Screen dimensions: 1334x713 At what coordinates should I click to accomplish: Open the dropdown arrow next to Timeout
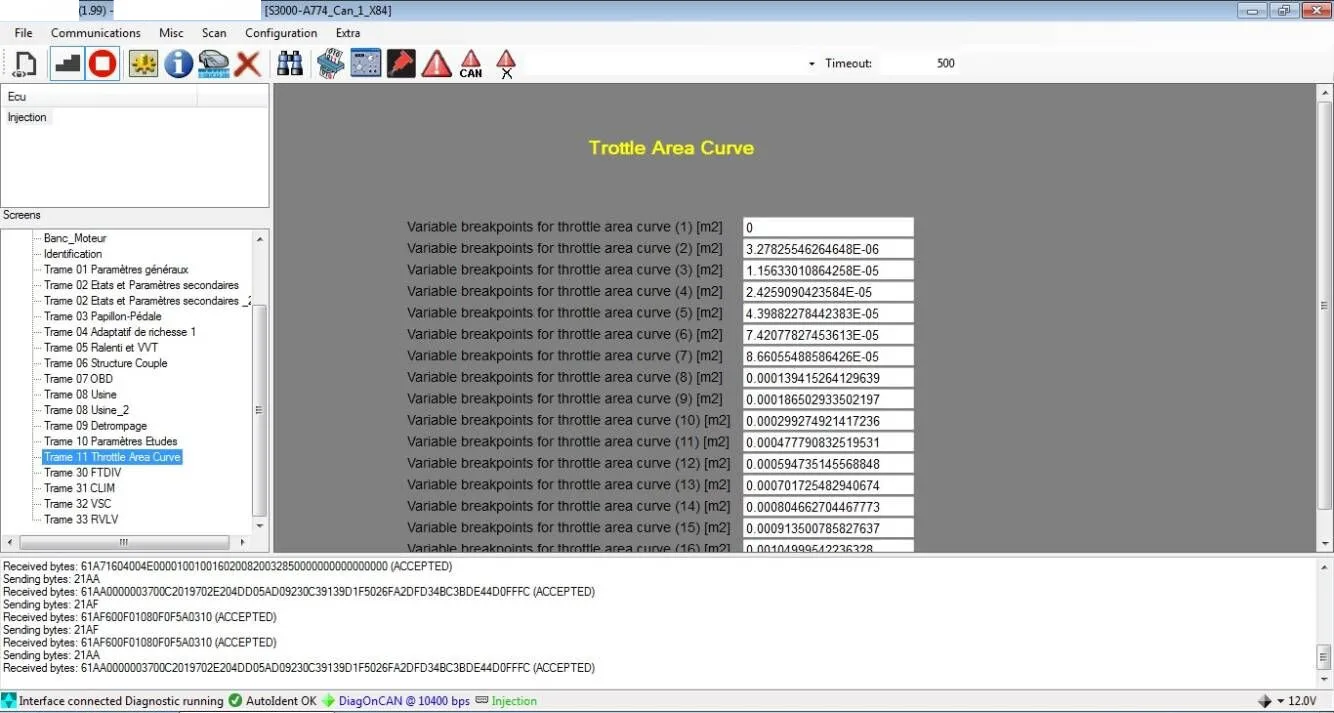[812, 64]
